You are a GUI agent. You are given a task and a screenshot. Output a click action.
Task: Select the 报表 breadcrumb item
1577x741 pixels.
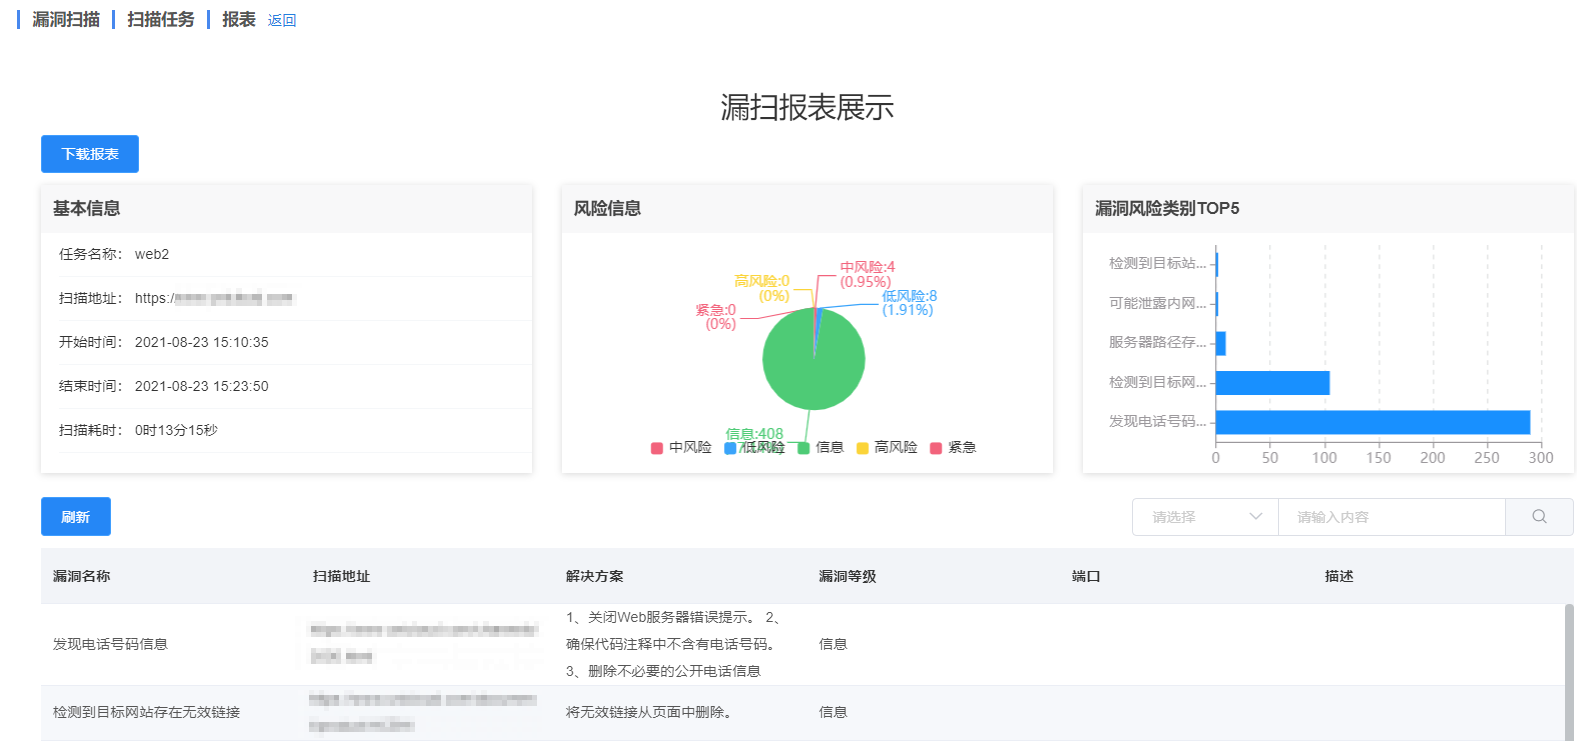point(239,20)
